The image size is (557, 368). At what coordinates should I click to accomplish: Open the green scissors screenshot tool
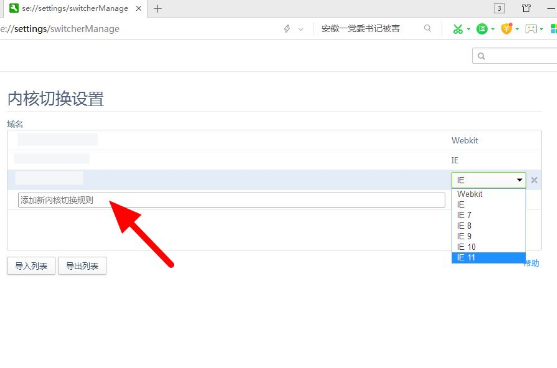pyautogui.click(x=458, y=29)
